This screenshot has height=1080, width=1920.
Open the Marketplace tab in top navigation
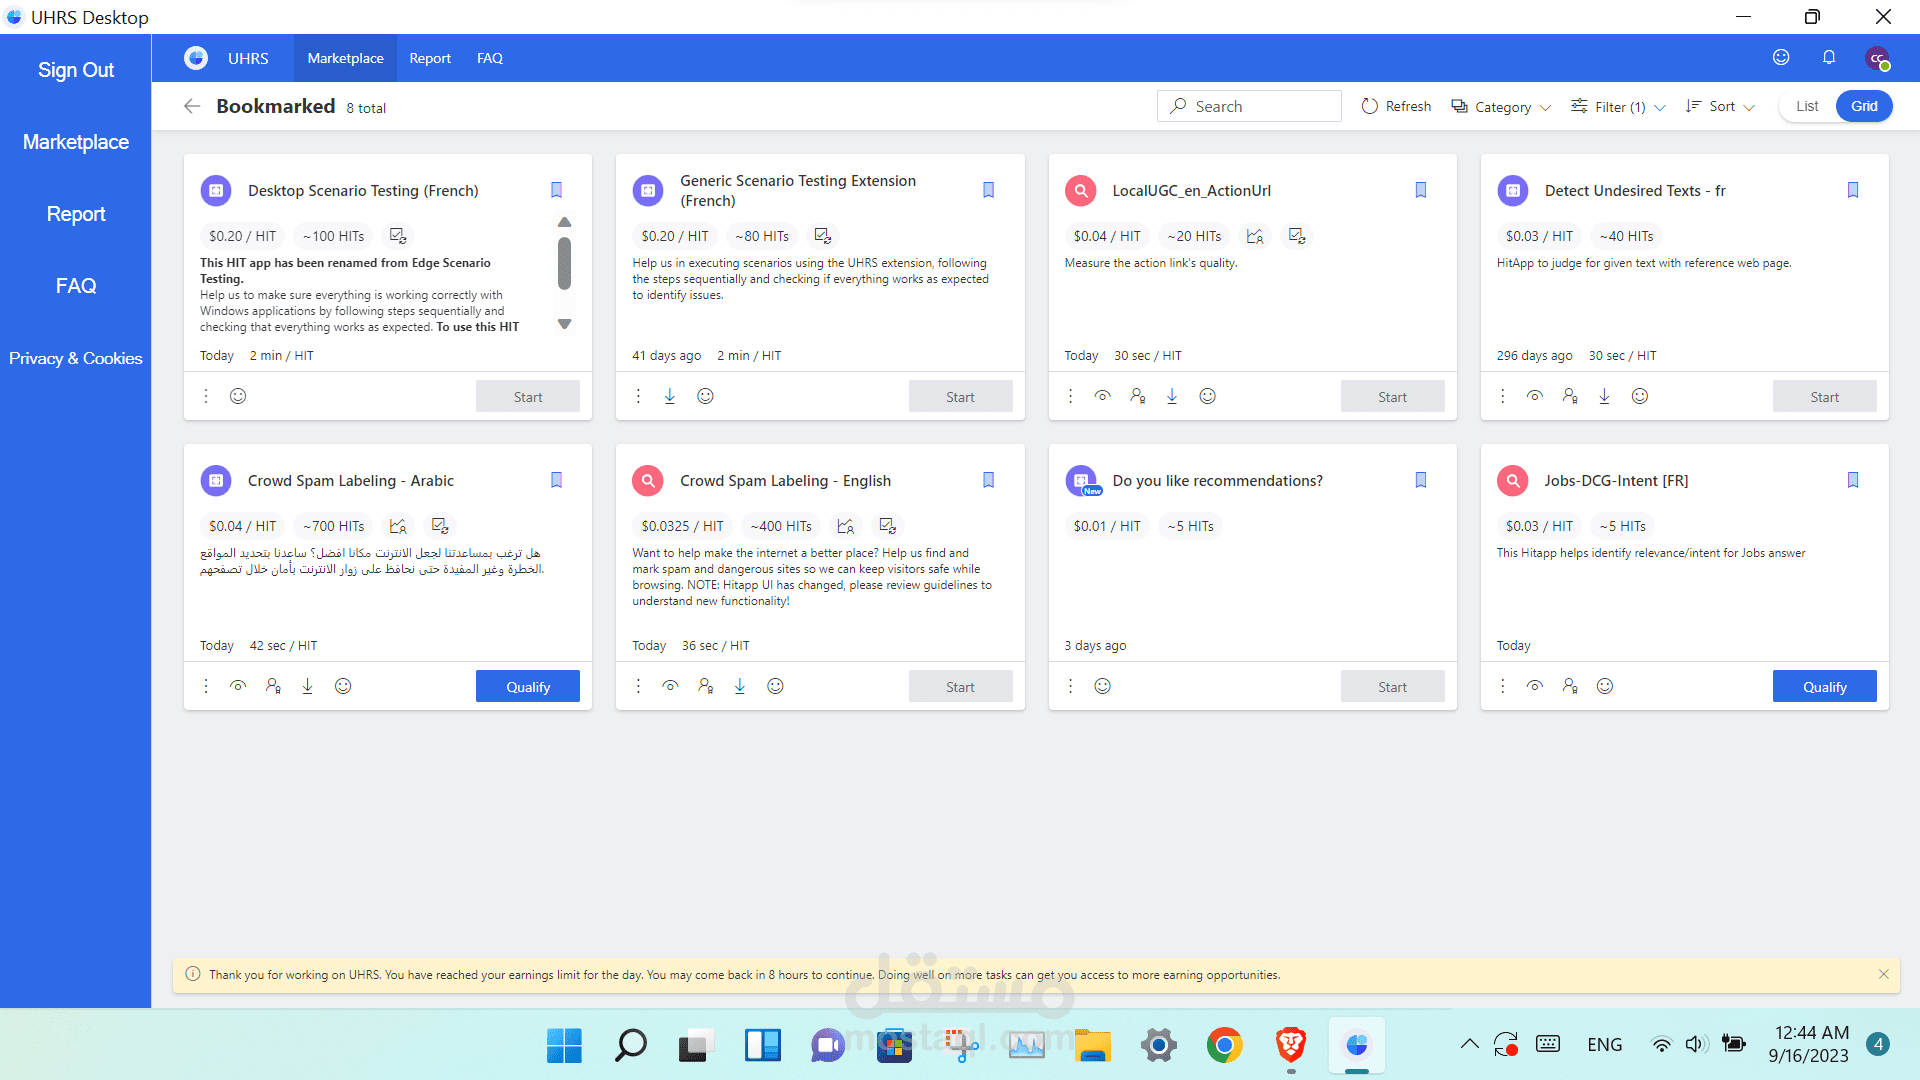tap(345, 58)
